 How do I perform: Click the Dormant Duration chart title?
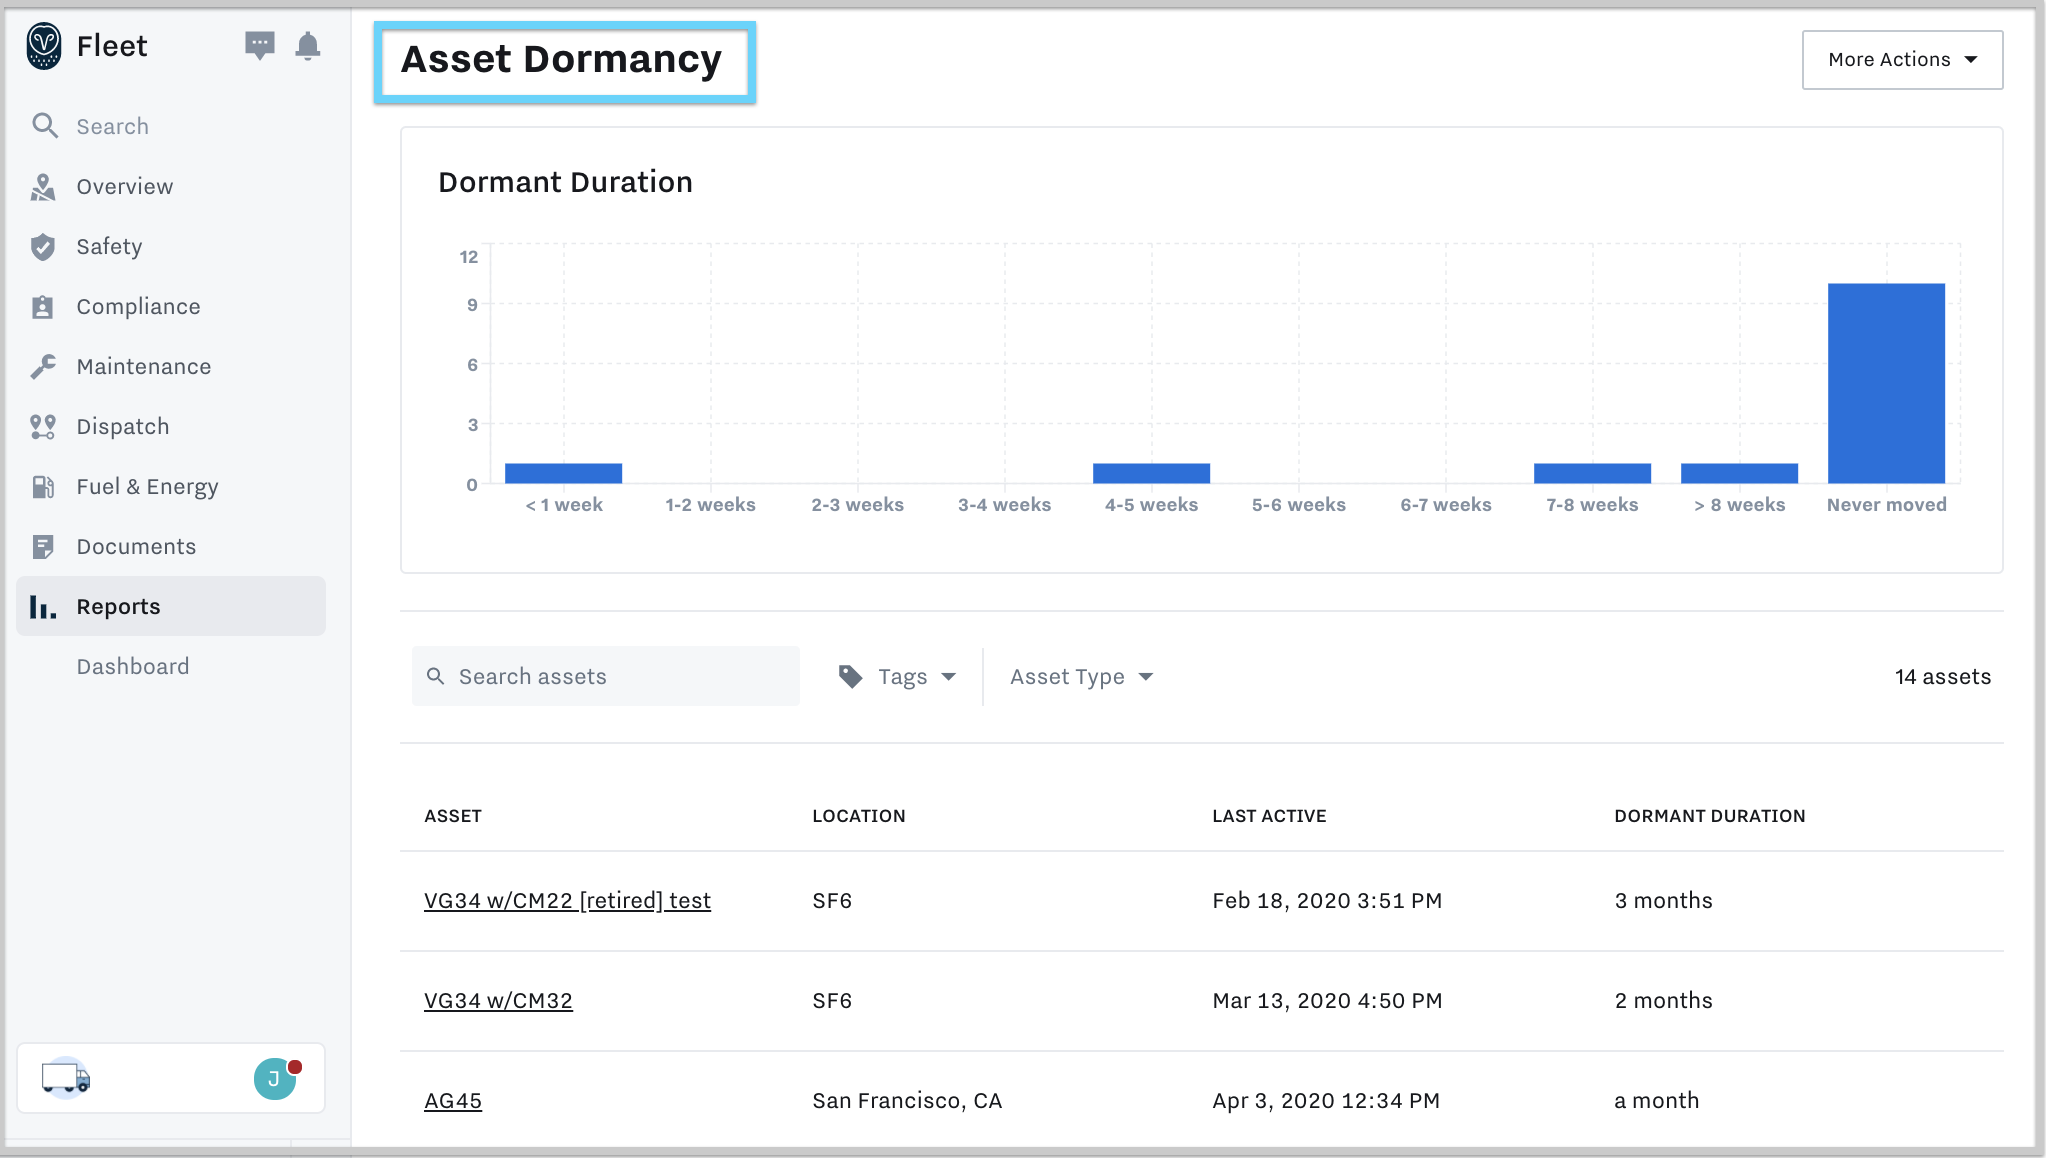pyautogui.click(x=565, y=182)
